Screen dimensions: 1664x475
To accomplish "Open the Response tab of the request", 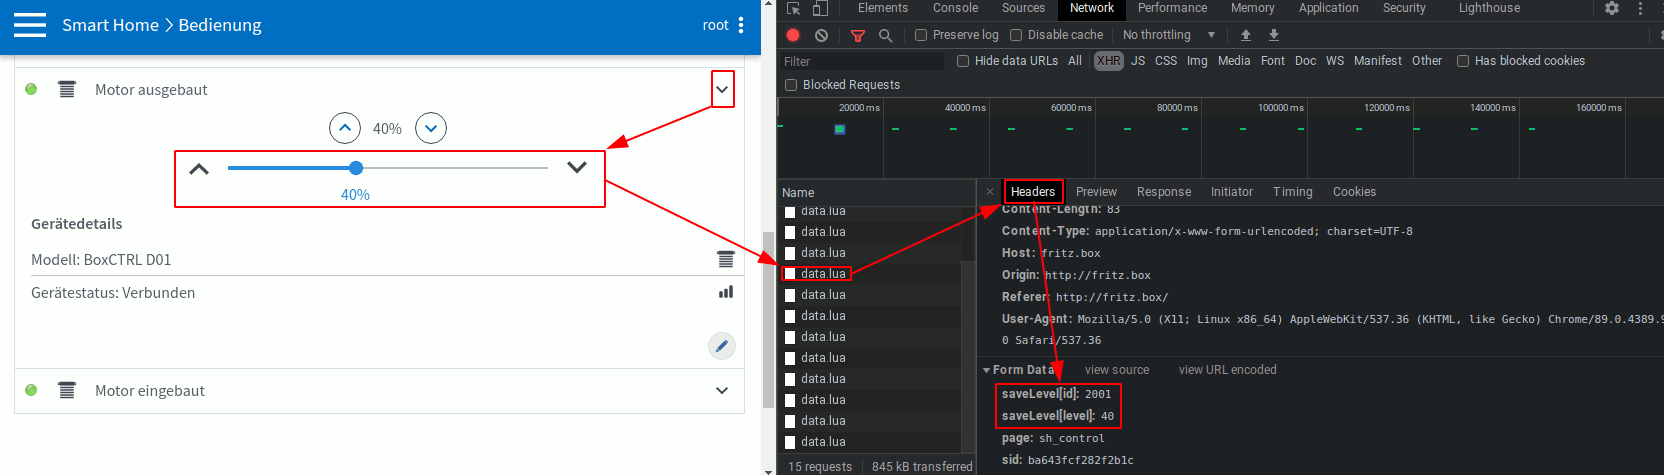I will pos(1164,192).
